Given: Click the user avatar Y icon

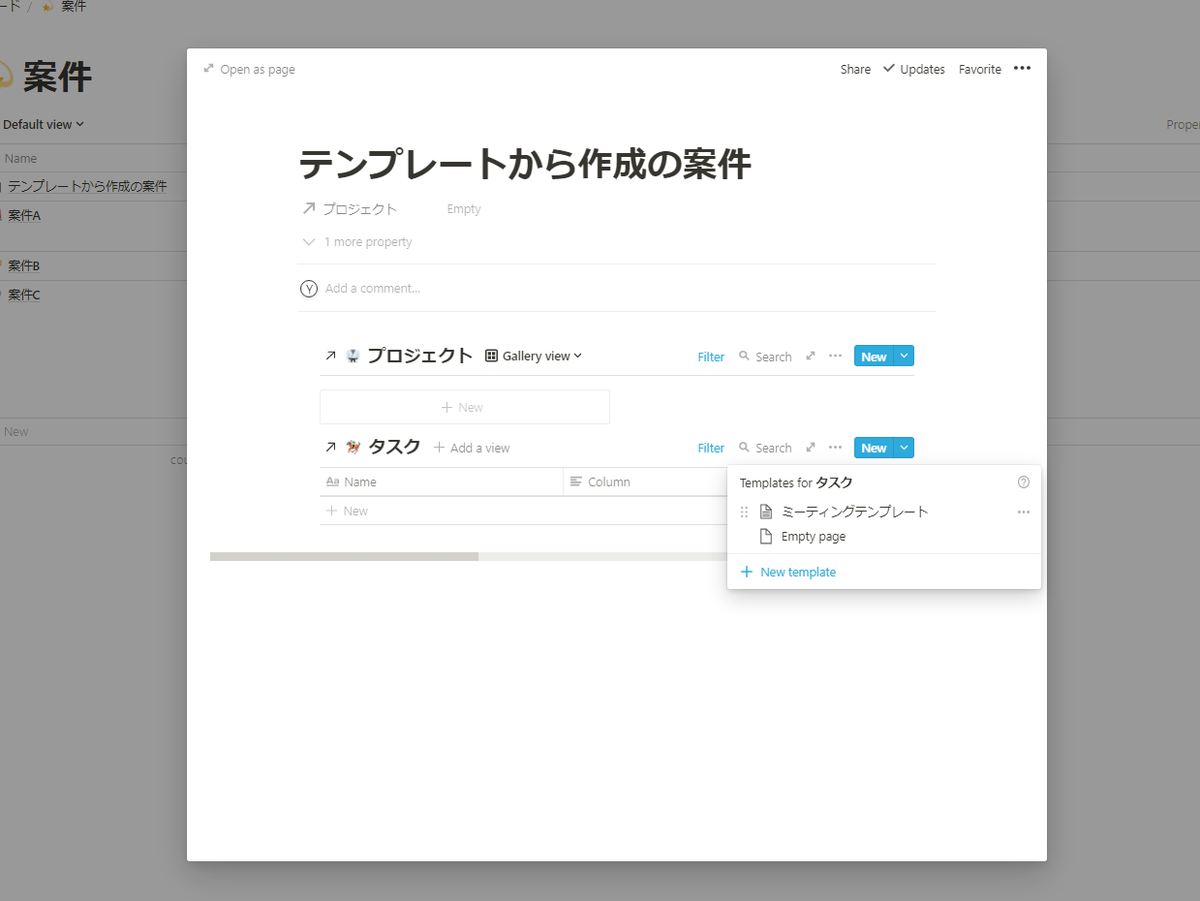Looking at the screenshot, I should coord(309,288).
